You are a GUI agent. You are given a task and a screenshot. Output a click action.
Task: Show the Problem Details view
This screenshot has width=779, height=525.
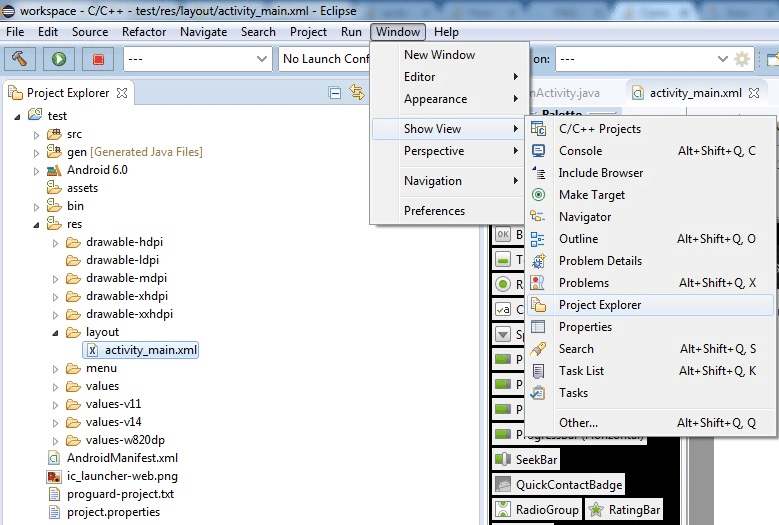click(650, 261)
